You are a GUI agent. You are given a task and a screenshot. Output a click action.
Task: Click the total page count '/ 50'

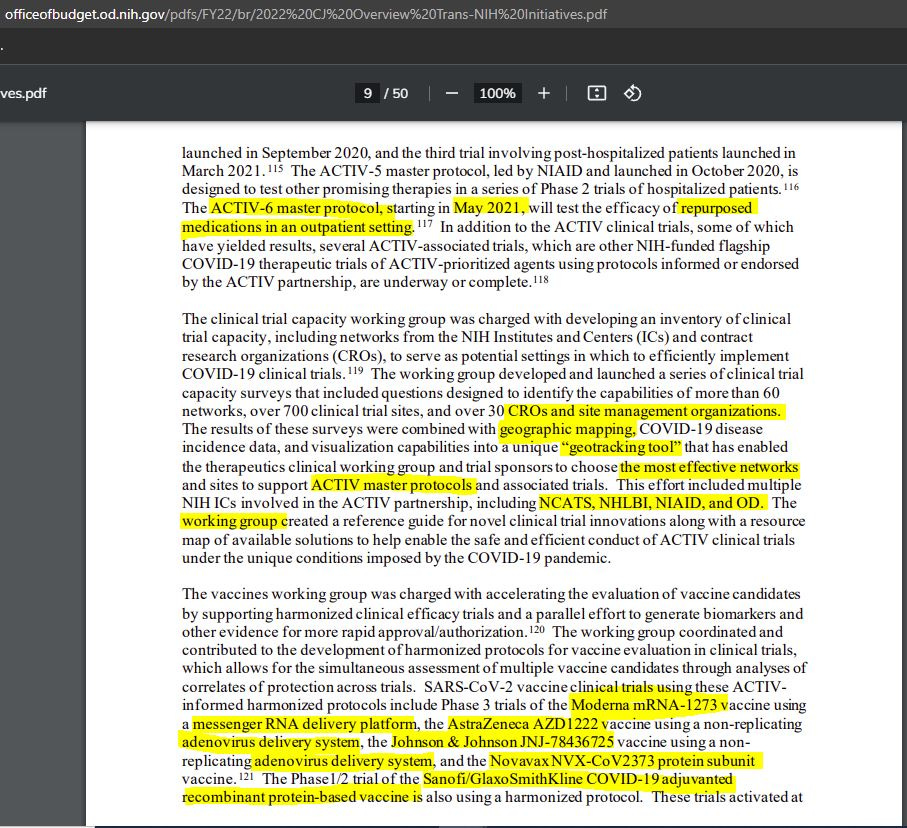(x=396, y=93)
